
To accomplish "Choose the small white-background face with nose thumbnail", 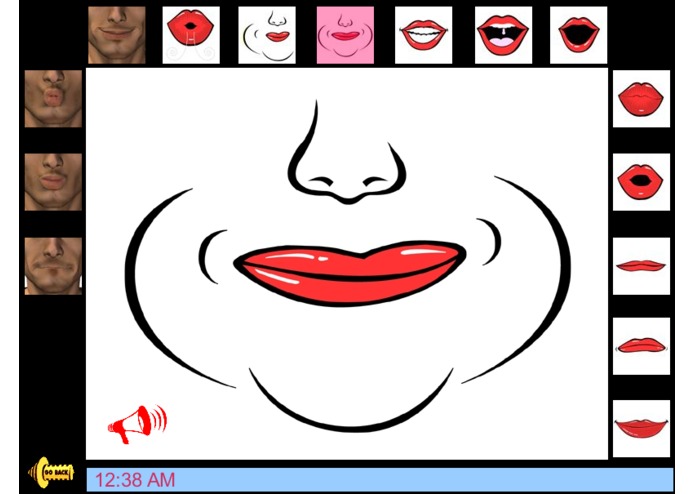I will 267,35.
